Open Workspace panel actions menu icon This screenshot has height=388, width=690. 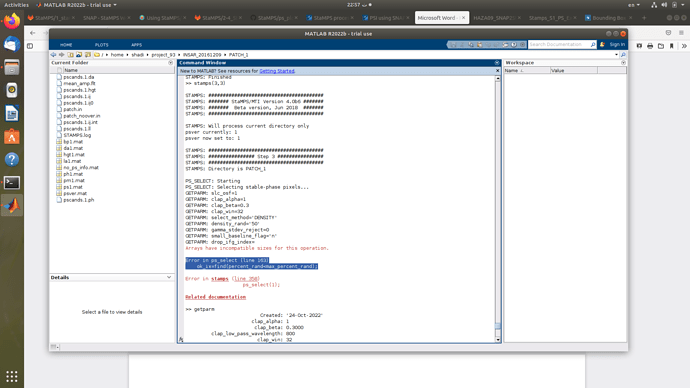pos(623,63)
